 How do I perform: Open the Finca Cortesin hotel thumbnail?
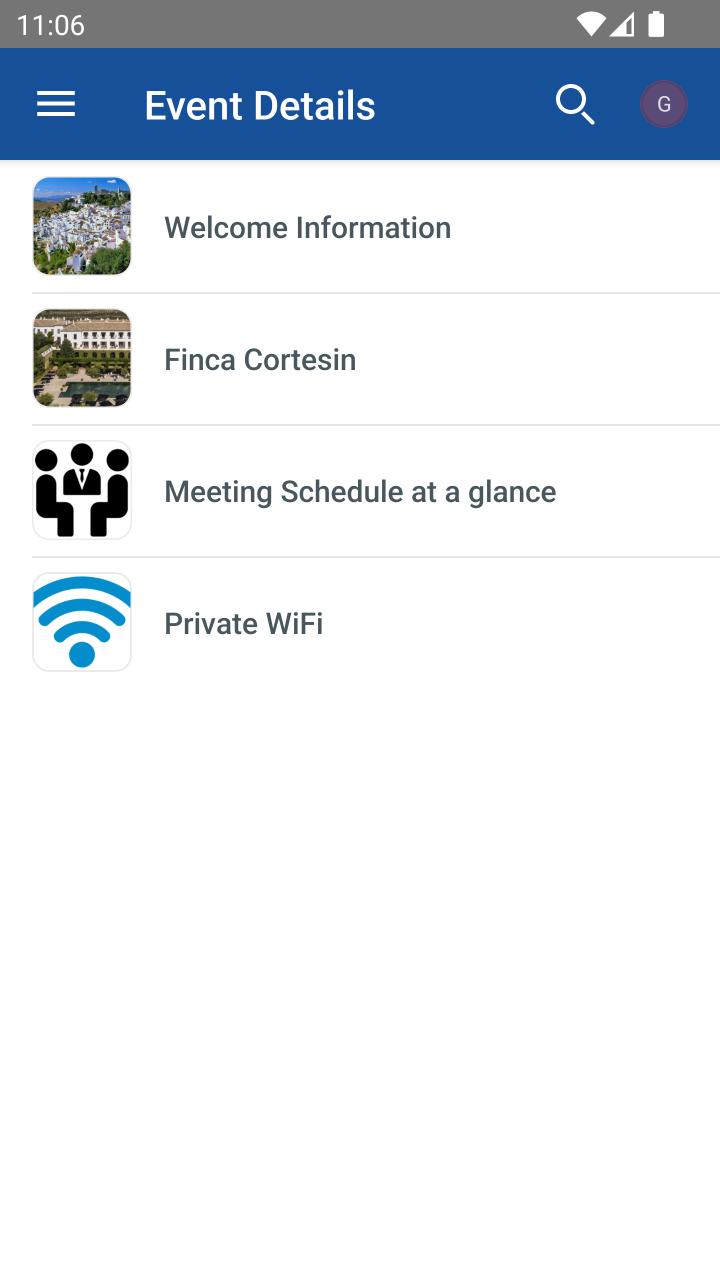(x=82, y=358)
